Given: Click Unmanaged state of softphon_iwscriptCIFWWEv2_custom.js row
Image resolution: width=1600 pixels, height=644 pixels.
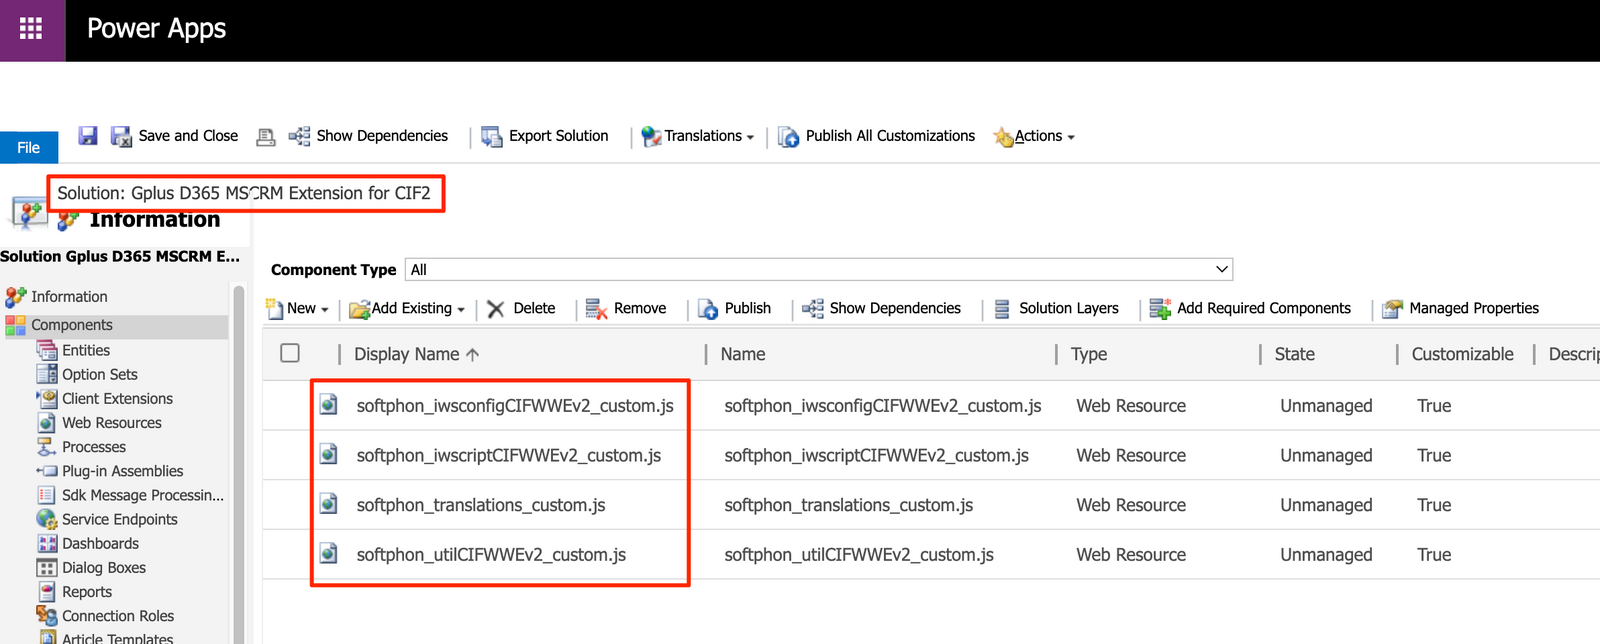Looking at the screenshot, I should click(1326, 455).
